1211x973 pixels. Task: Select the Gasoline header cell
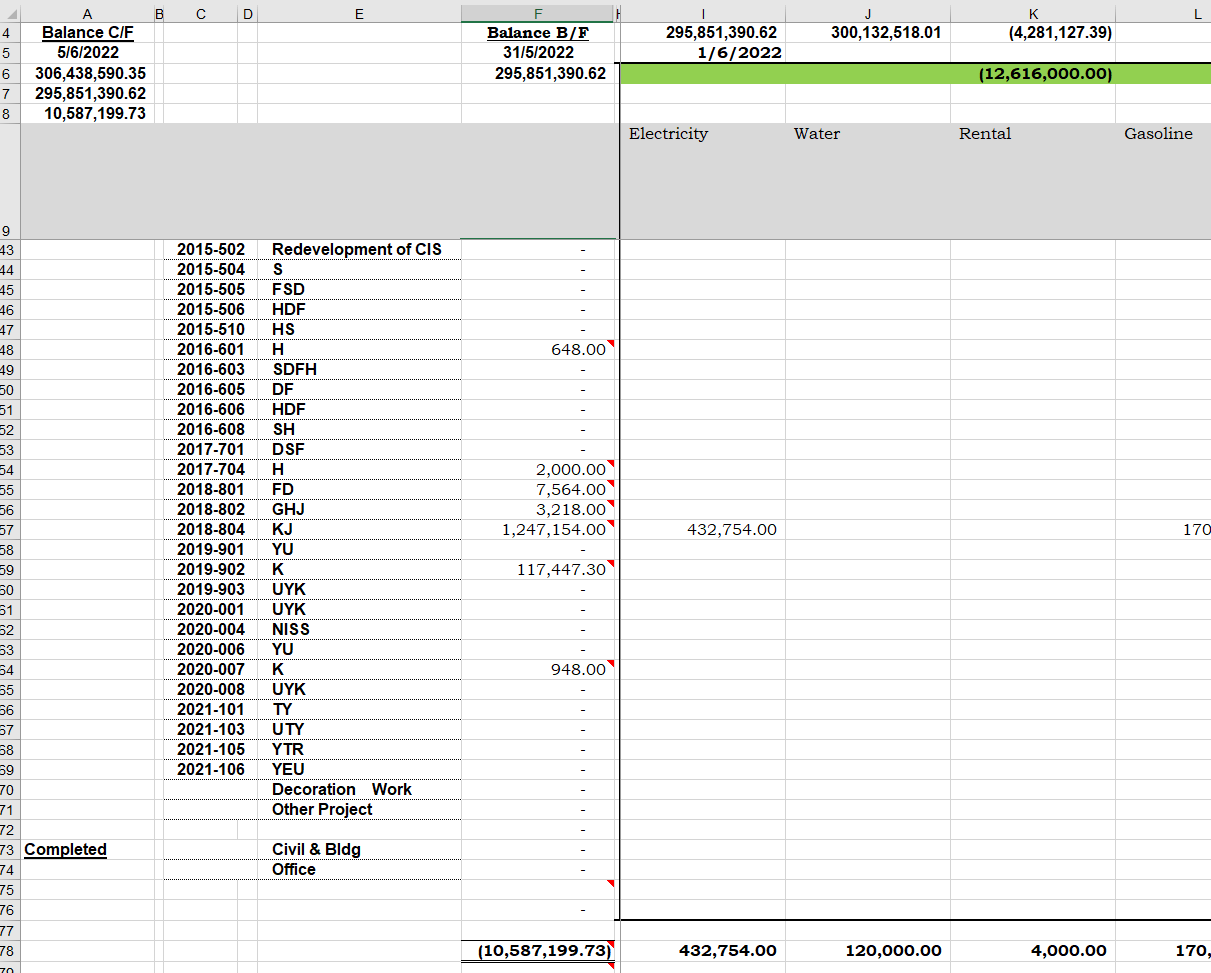1158,134
